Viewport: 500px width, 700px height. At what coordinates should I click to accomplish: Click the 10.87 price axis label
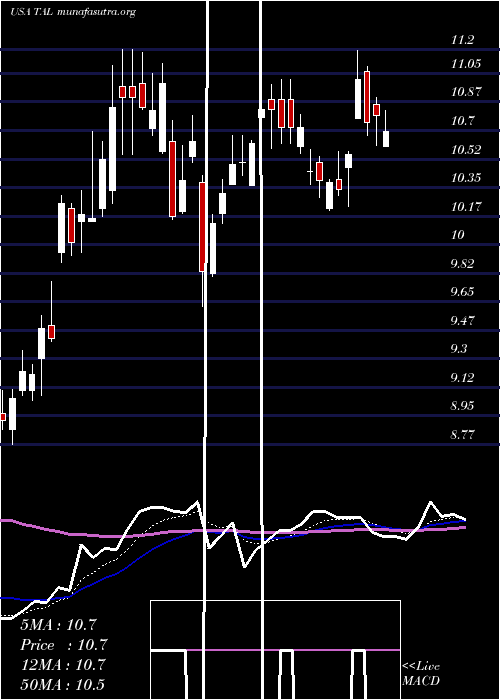pos(466,92)
